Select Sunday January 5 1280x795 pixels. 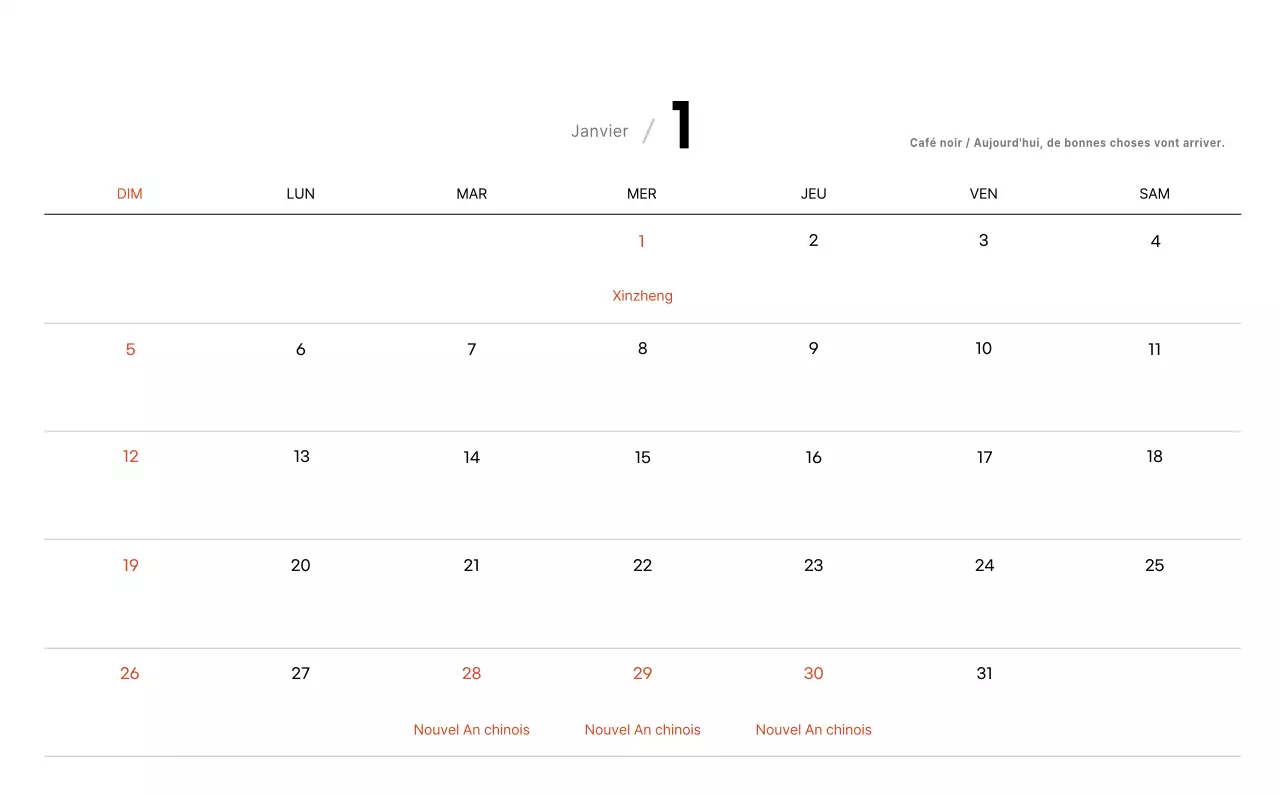pyautogui.click(x=130, y=350)
